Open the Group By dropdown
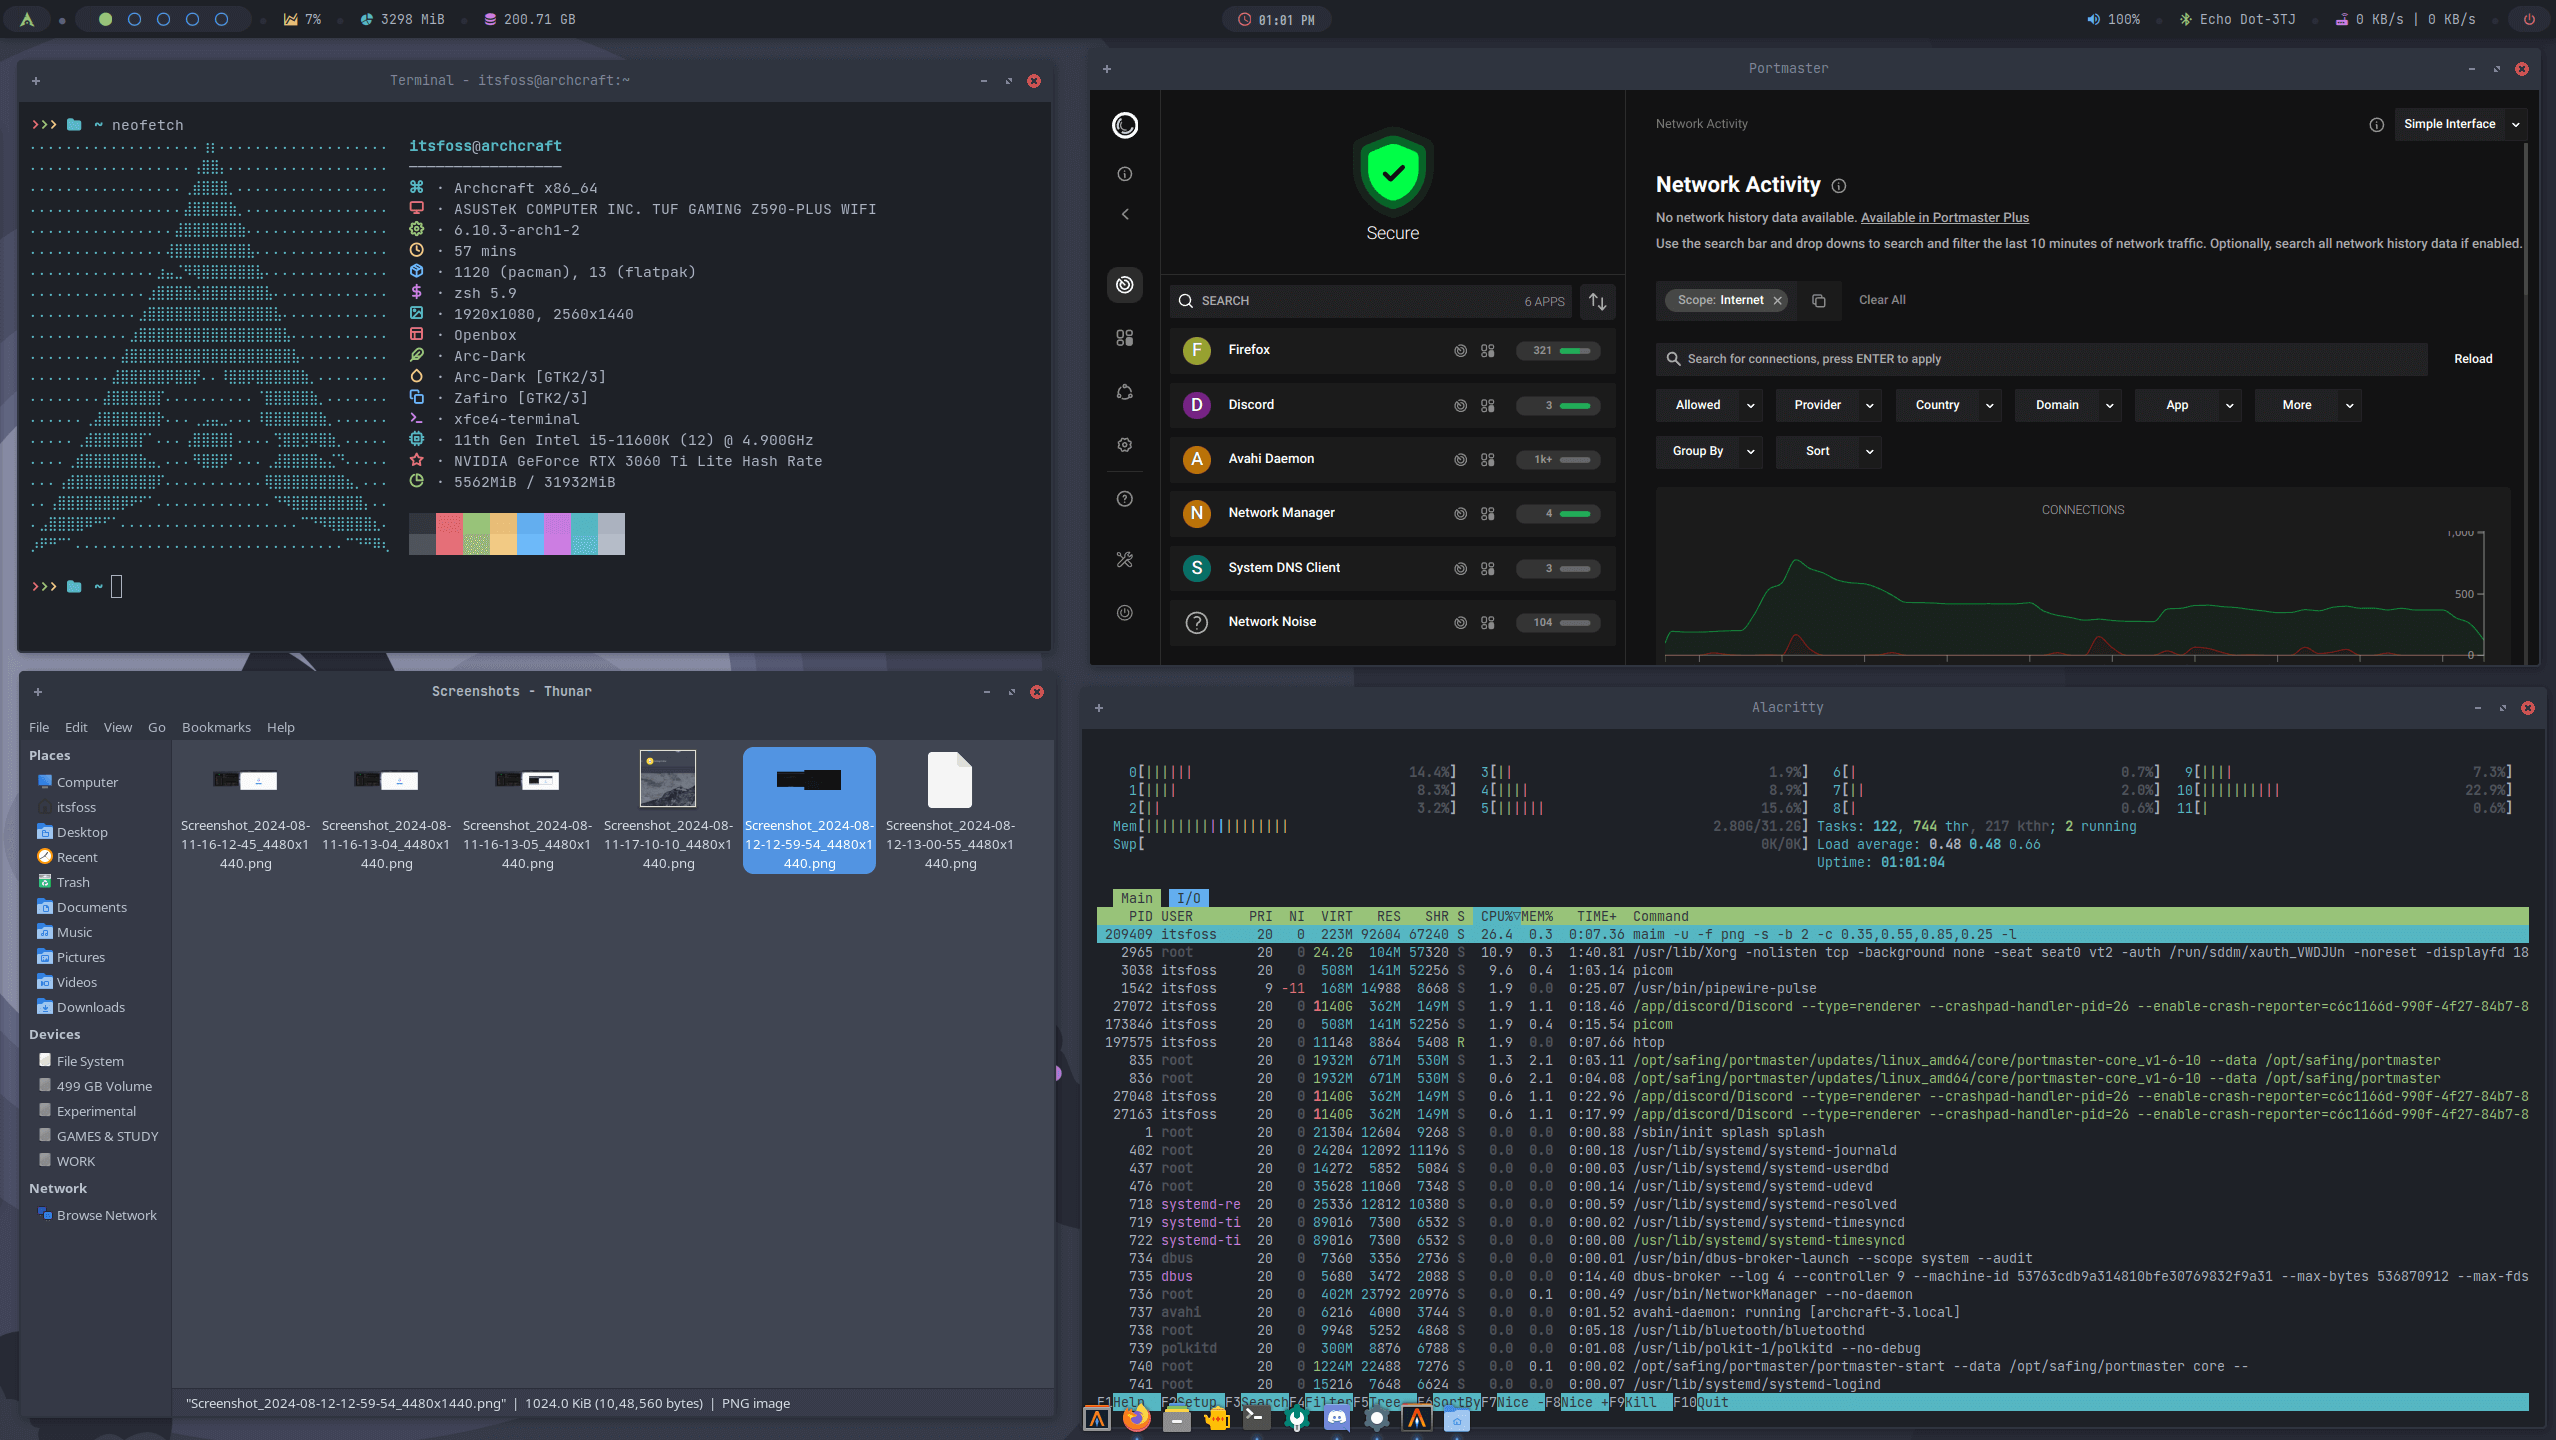Image resolution: width=2556 pixels, height=1440 pixels. tap(1708, 451)
